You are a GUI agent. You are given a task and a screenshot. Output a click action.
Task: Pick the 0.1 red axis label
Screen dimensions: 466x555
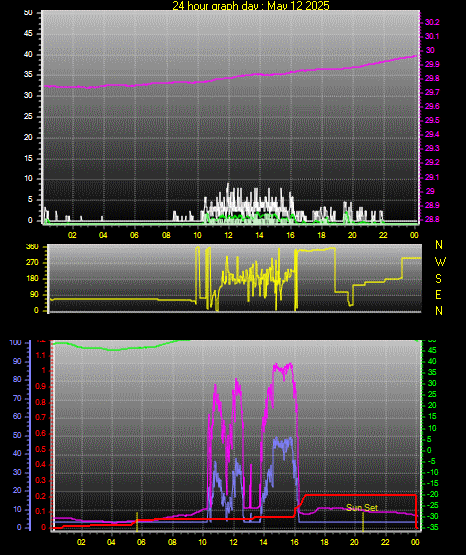pos(41,511)
